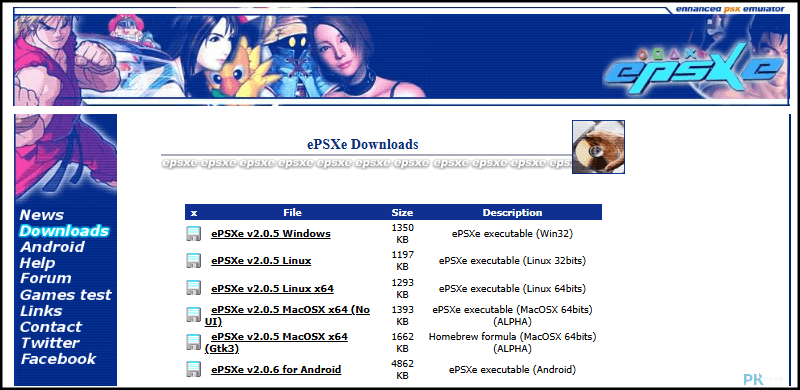Click description 'ePSXe executable (Win32)'
This screenshot has width=800, height=390.
click(x=512, y=234)
